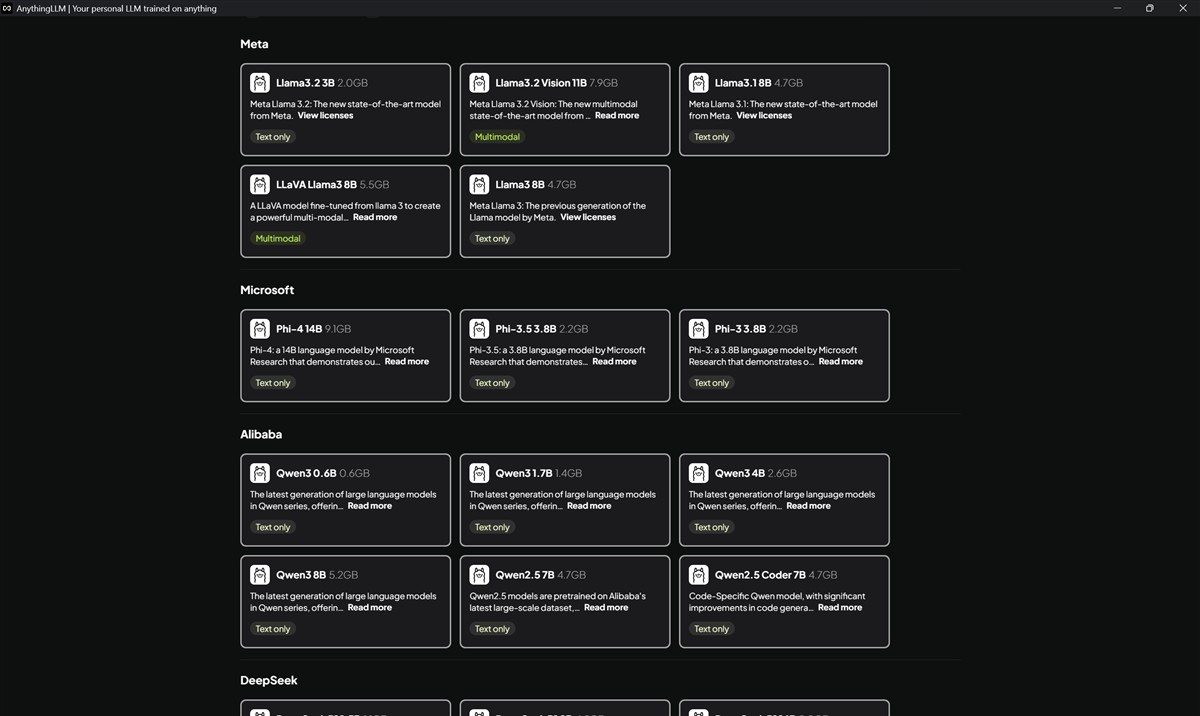Click the Qwen2.5 Coder 7B model icon
Image resolution: width=1200 pixels, height=716 pixels.
pos(698,575)
